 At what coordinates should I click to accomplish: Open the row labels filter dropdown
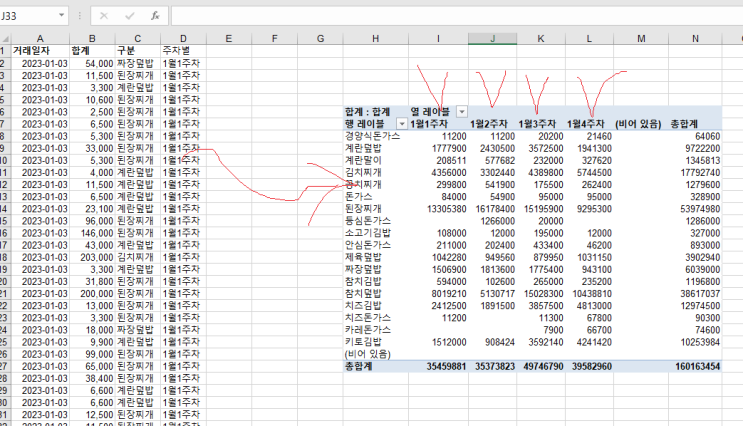tap(402, 124)
